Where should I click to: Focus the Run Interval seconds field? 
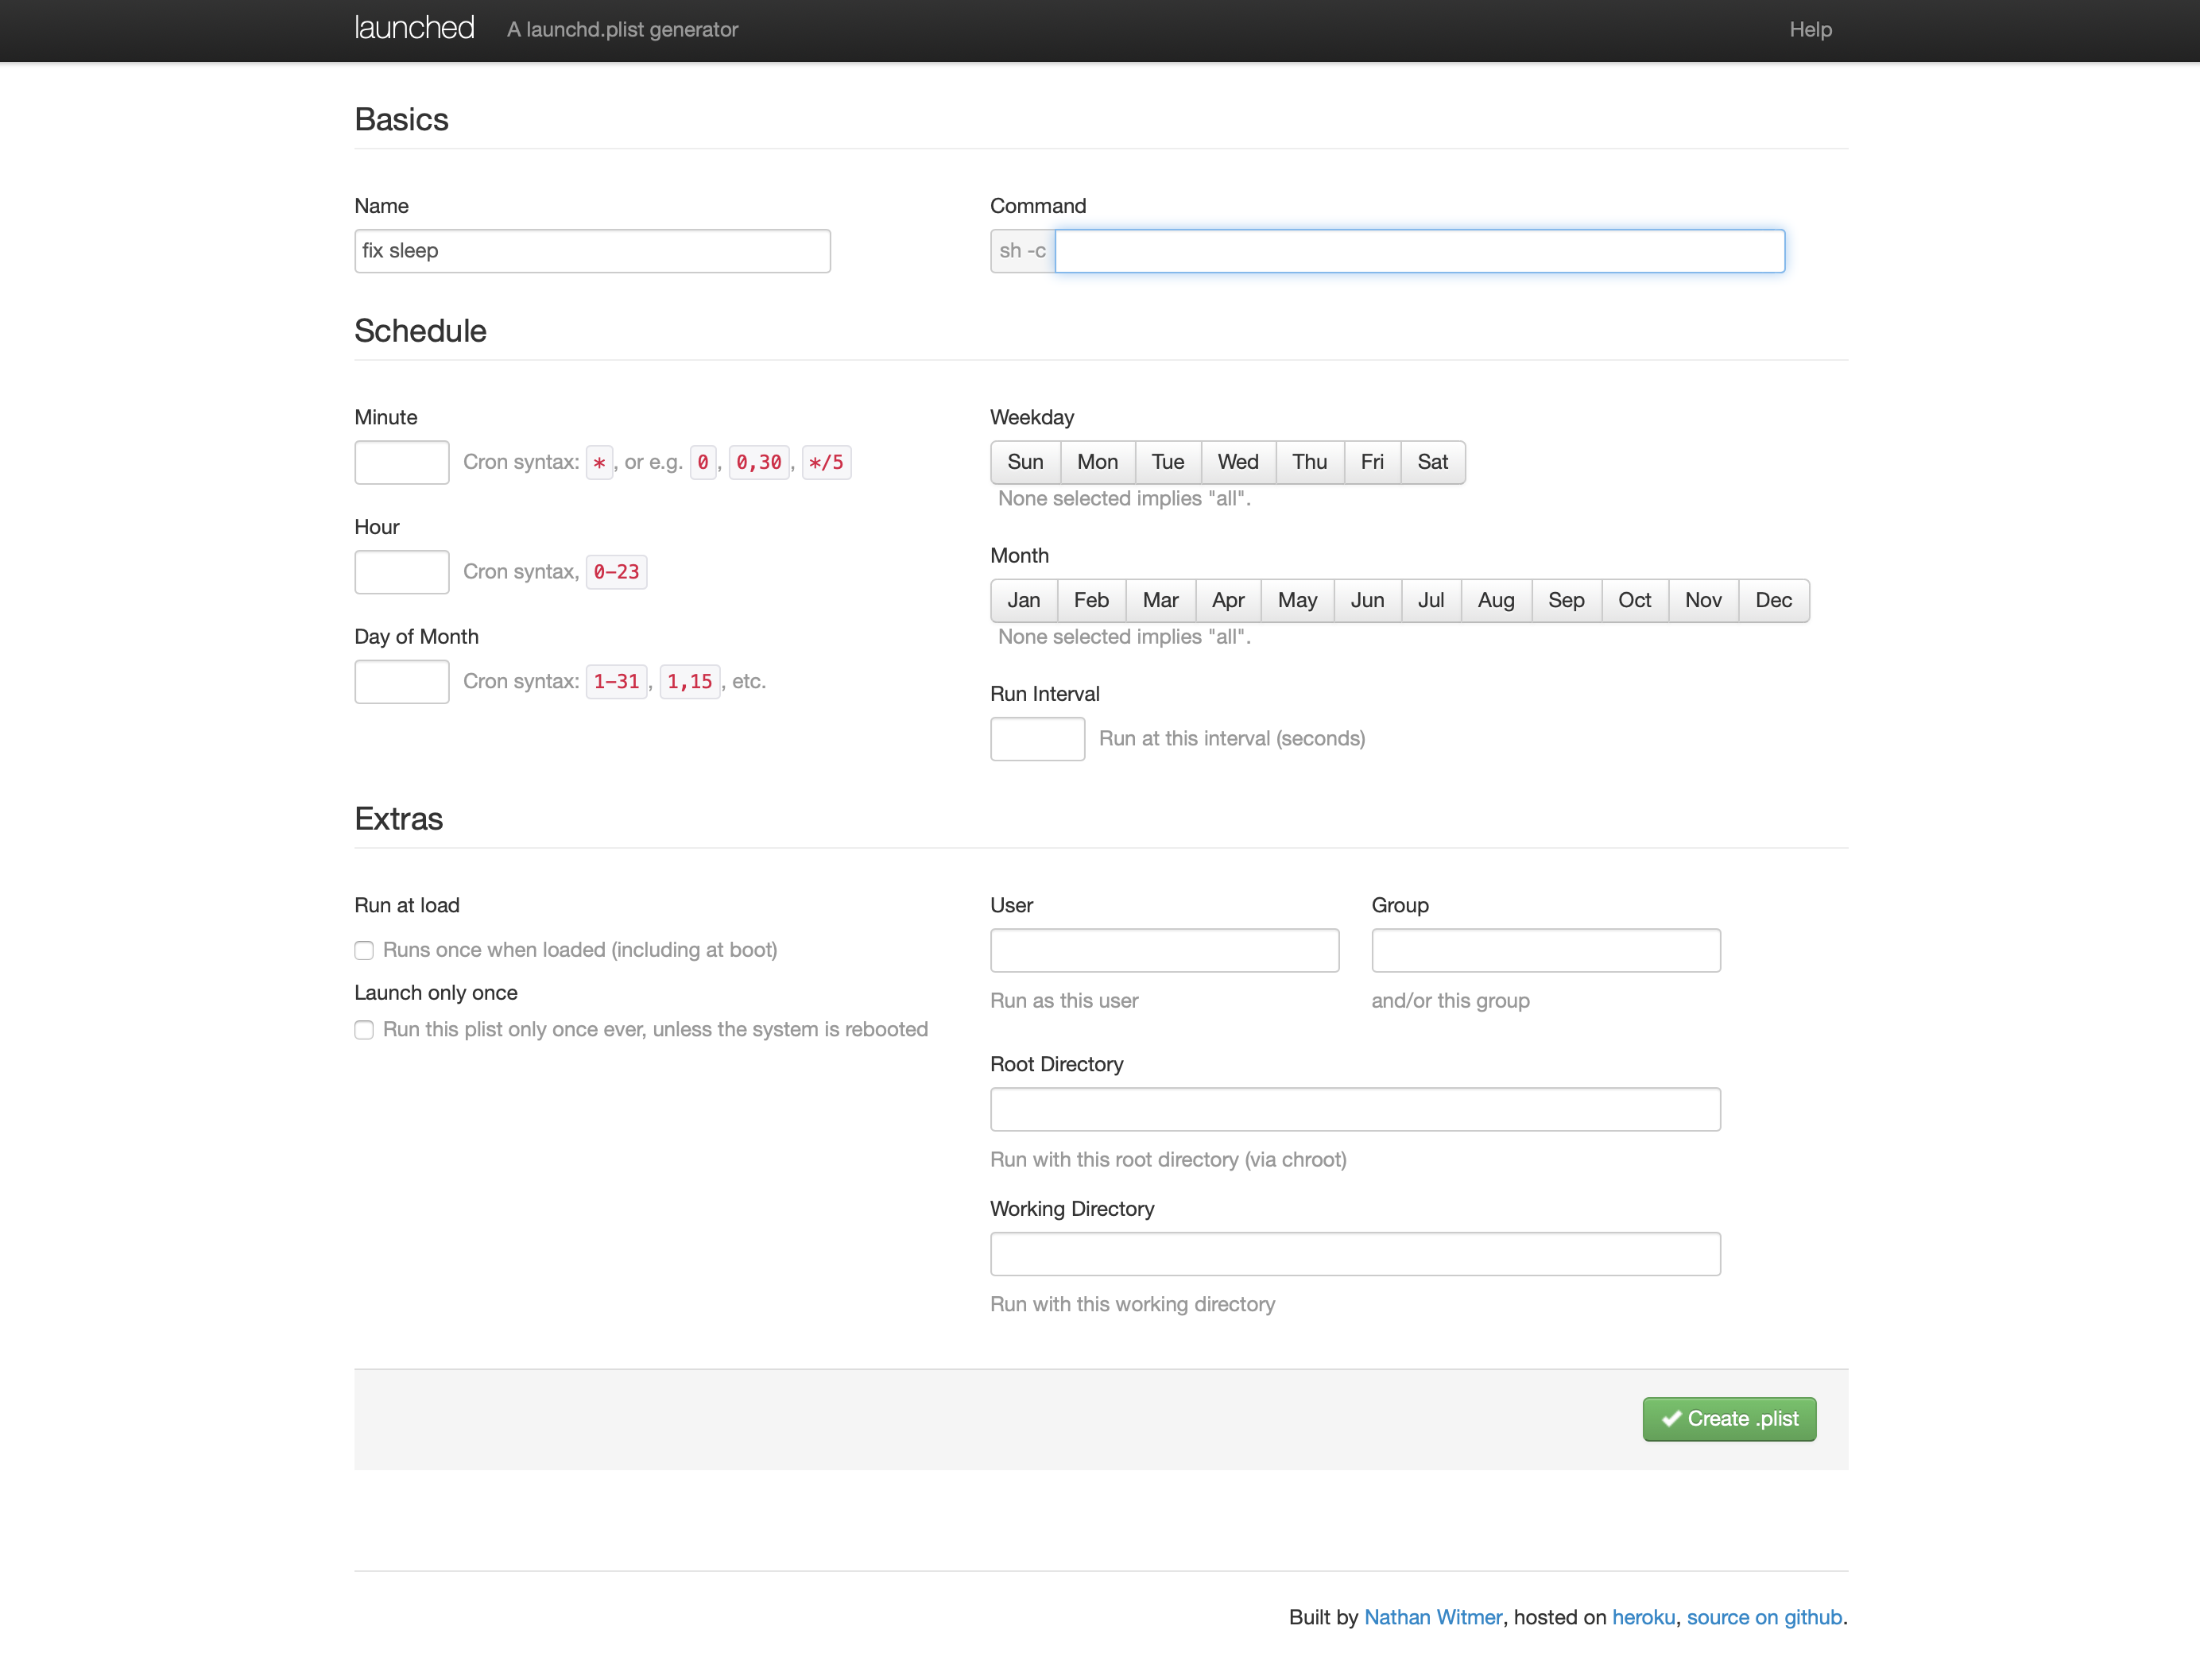(1037, 739)
